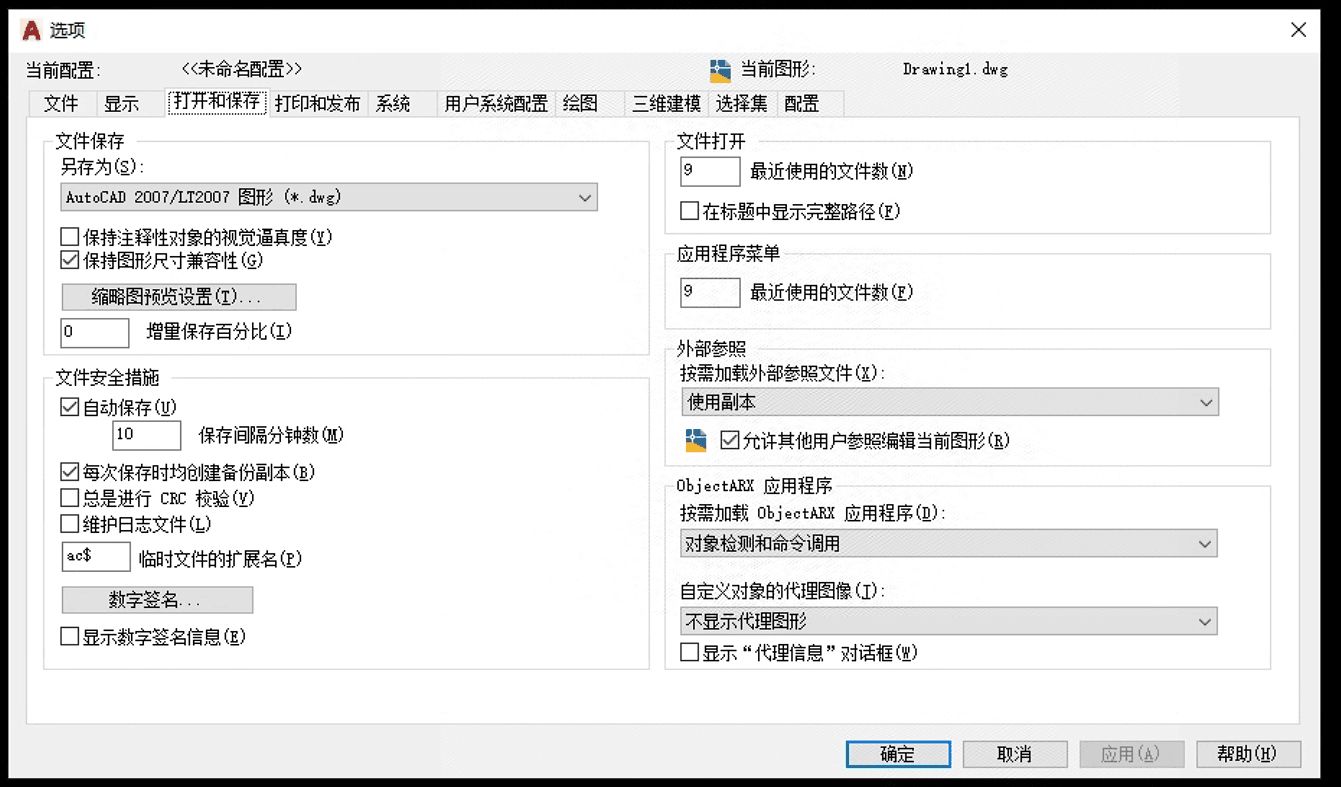Click the 临时文件的扩展名 field
The height and width of the screenshot is (787, 1341).
pos(96,557)
